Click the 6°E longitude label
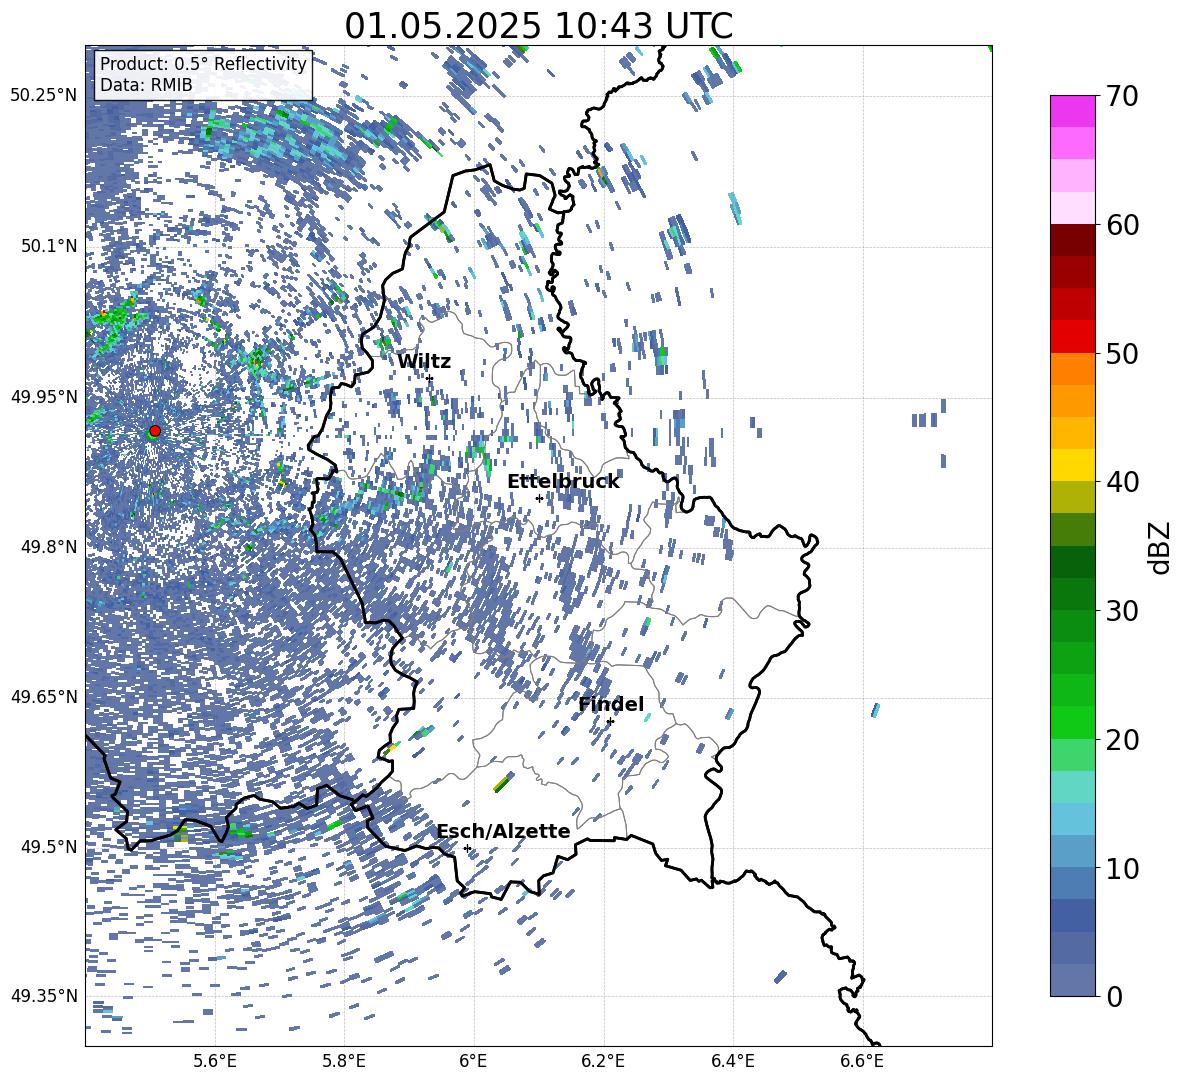1184x1081 pixels. coord(473,1062)
